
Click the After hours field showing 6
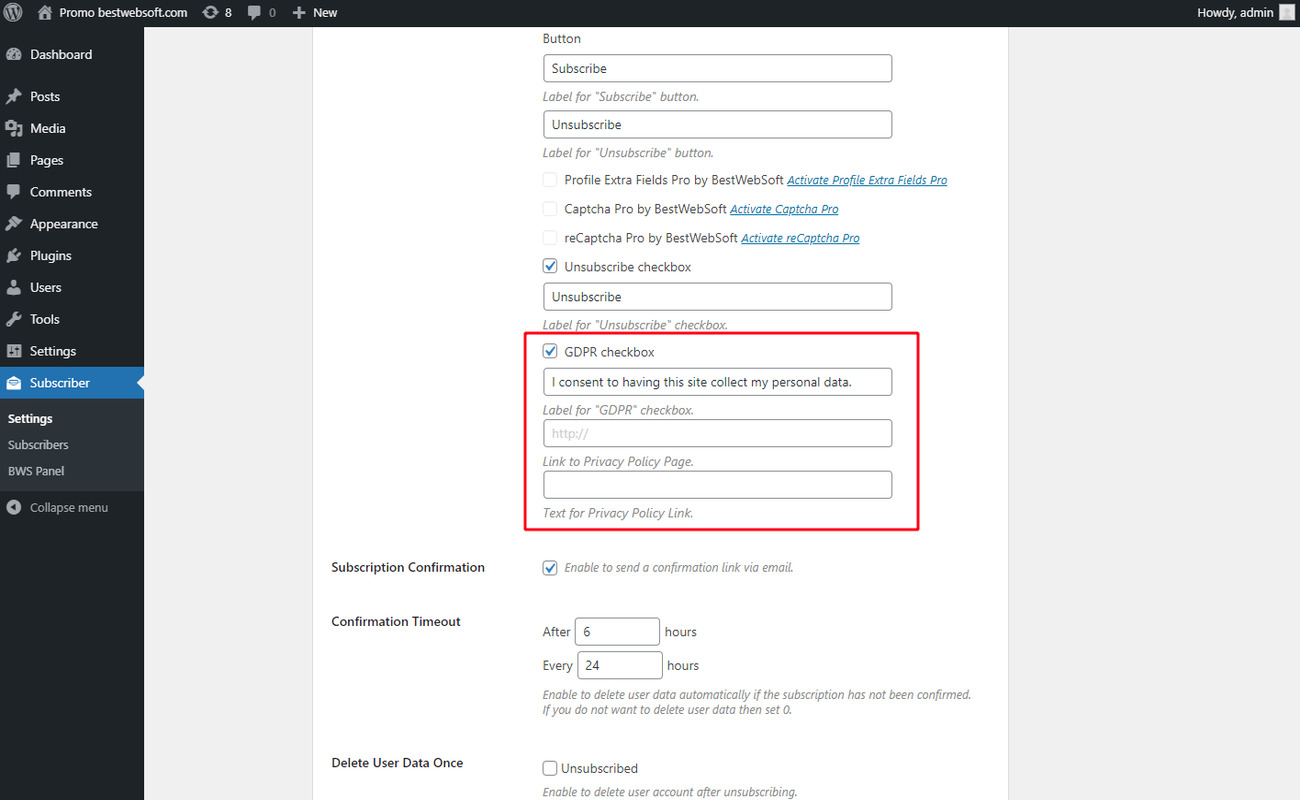tap(617, 632)
